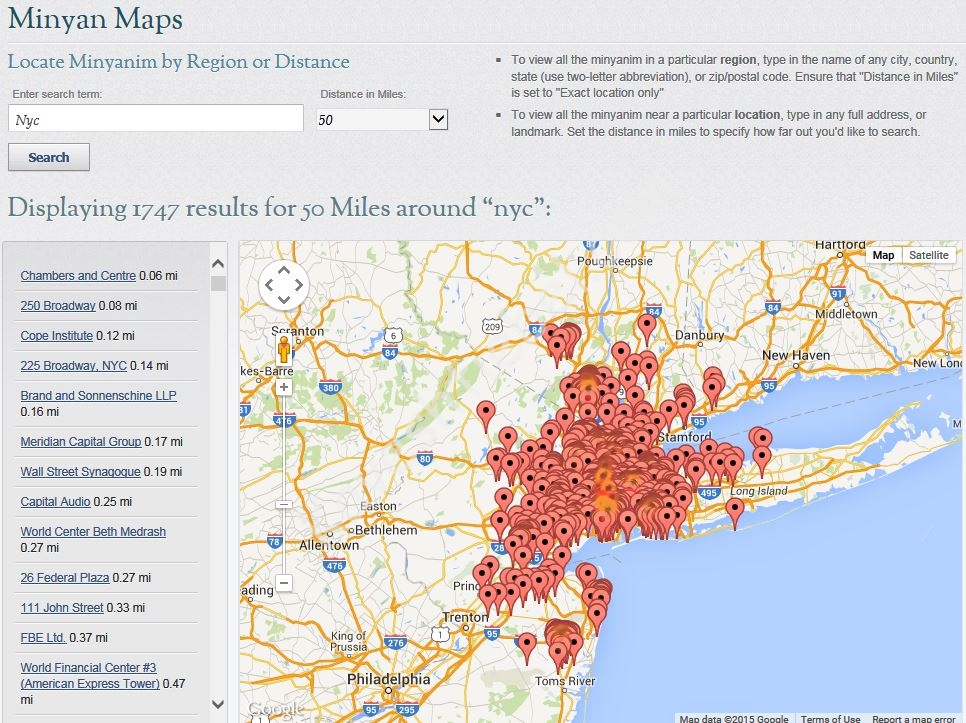Click the lone marker east of Interstate 380
966x723 pixels.
click(486, 411)
